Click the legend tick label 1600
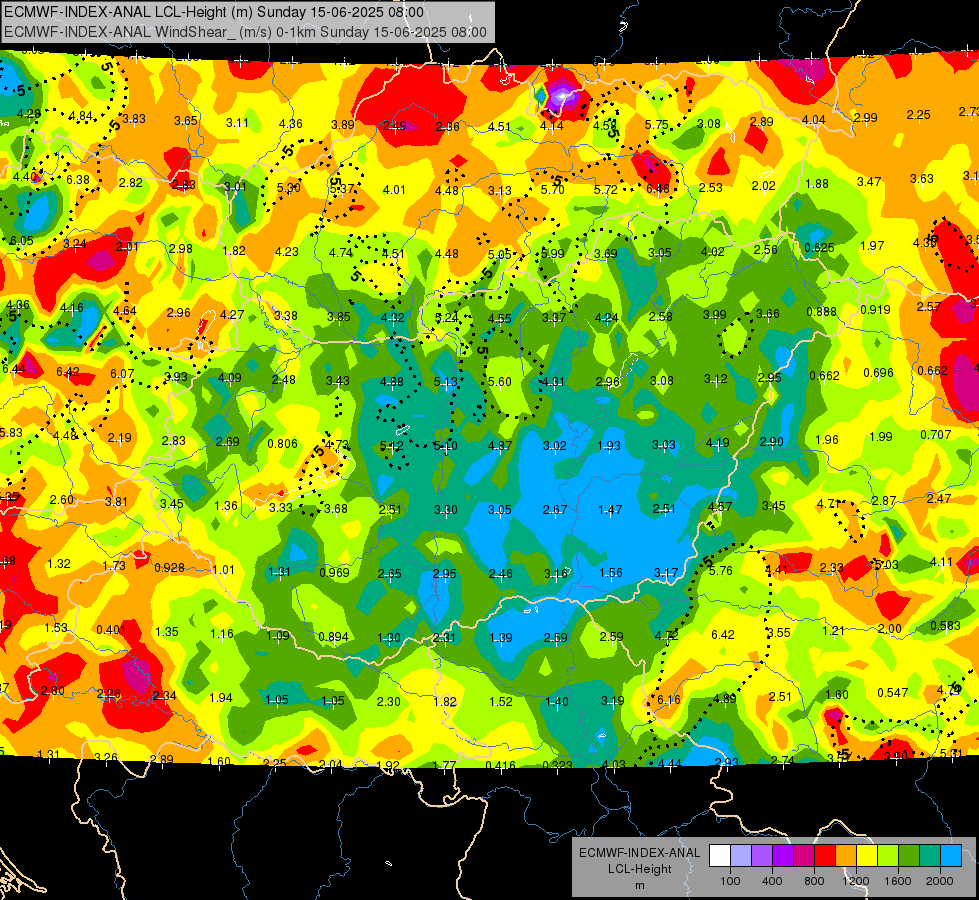 pos(898,881)
